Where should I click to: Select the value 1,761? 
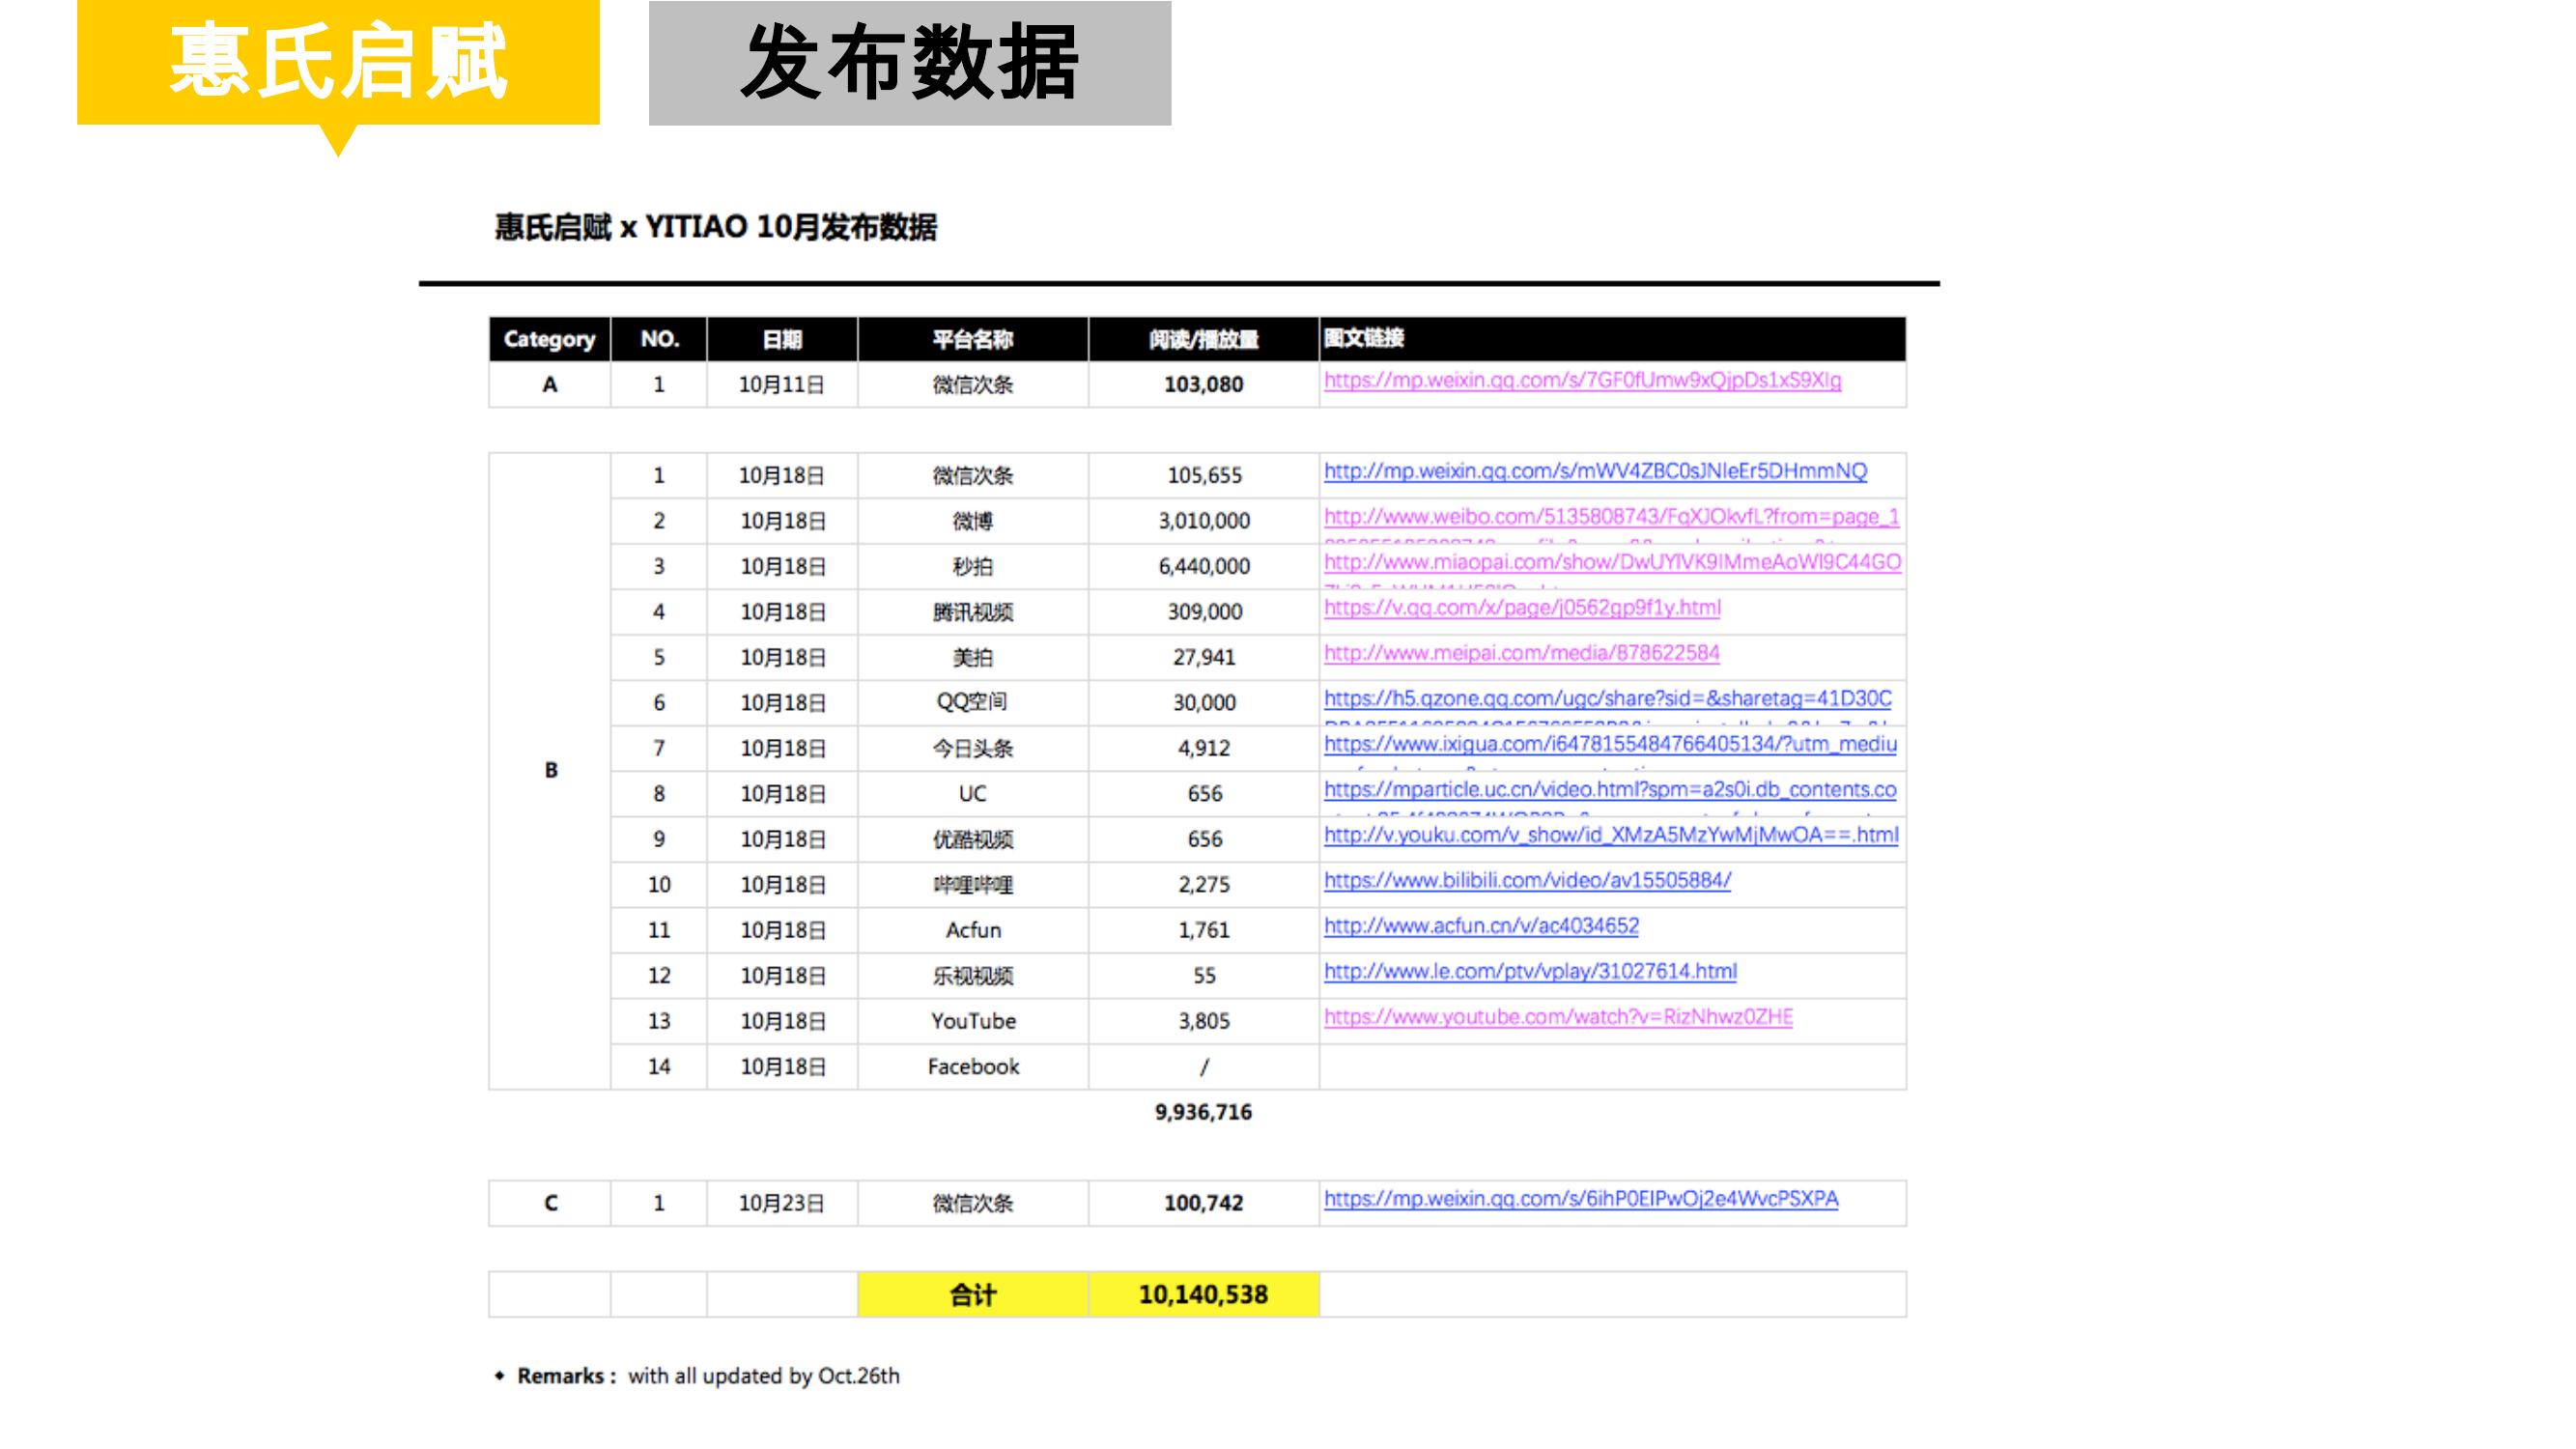1205,930
